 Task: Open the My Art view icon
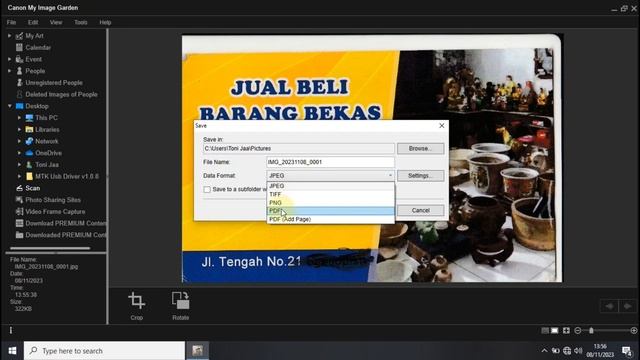coord(19,36)
